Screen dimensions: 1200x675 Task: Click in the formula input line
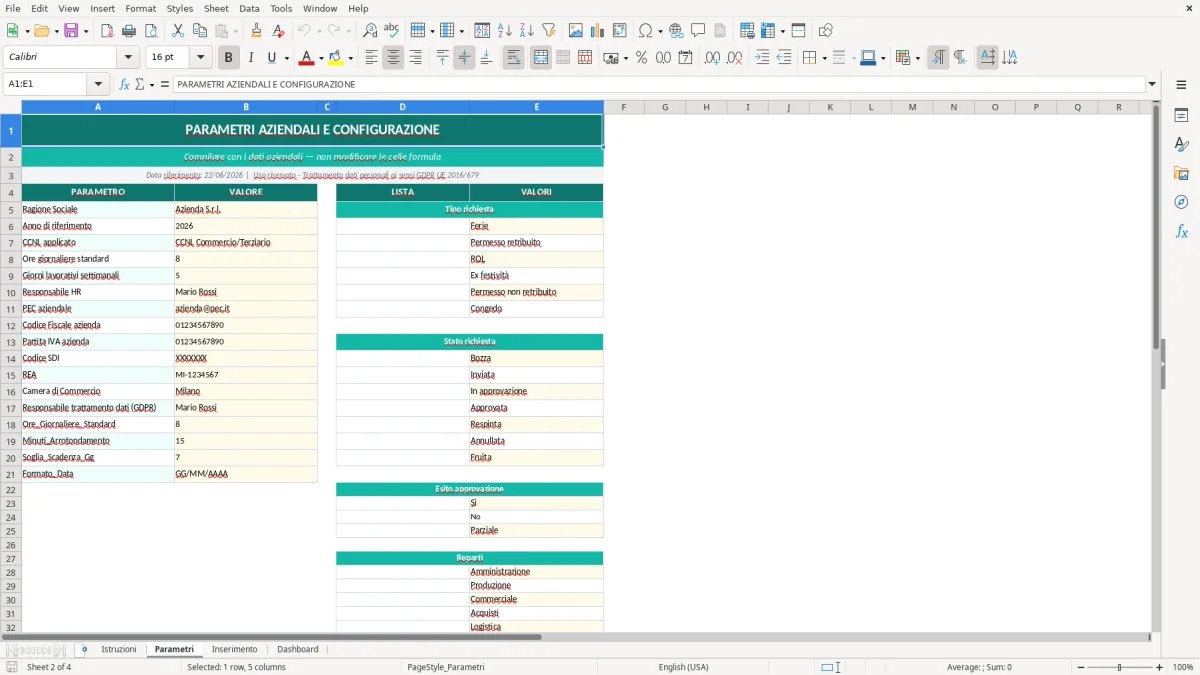coord(658,84)
